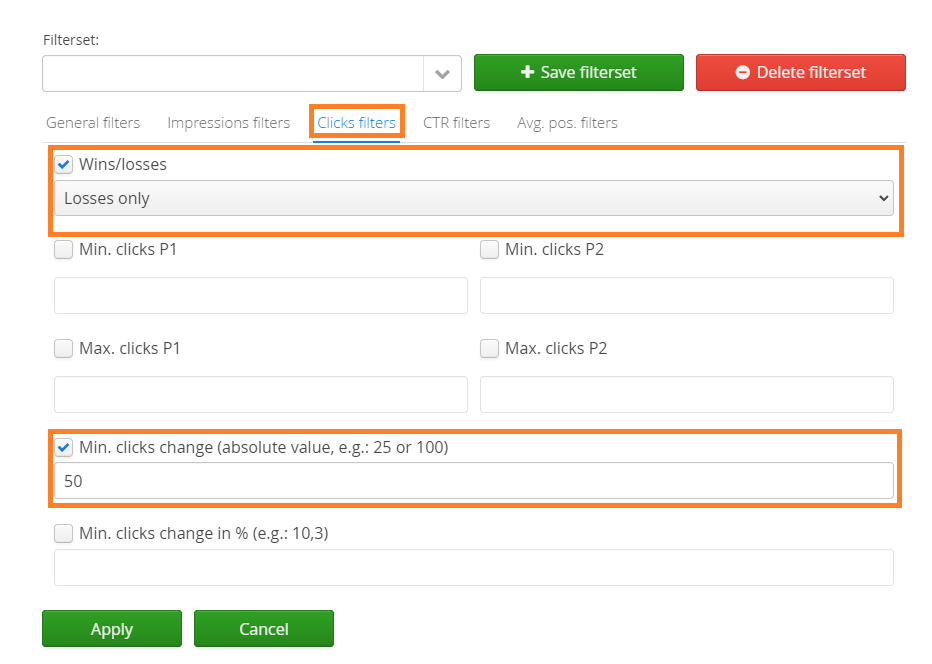Expand the Filterset dropdown arrow
The width and height of the screenshot is (932, 664).
coord(442,74)
